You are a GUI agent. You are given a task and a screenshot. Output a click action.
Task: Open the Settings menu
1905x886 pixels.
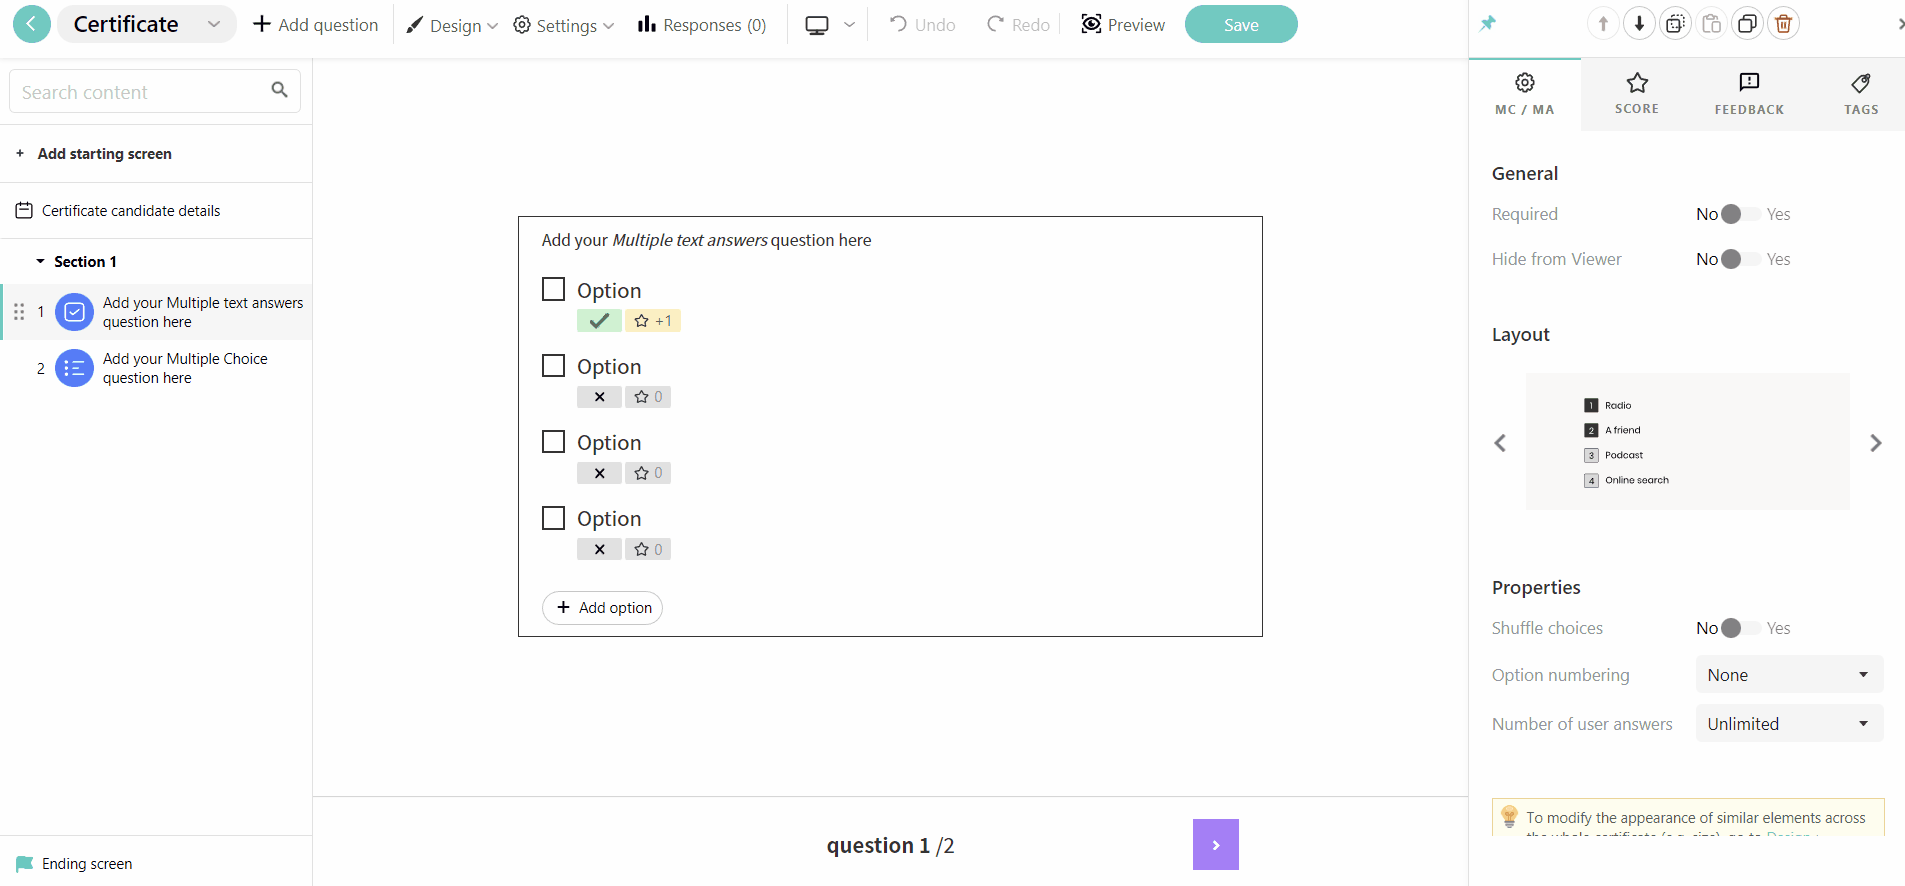(x=563, y=24)
